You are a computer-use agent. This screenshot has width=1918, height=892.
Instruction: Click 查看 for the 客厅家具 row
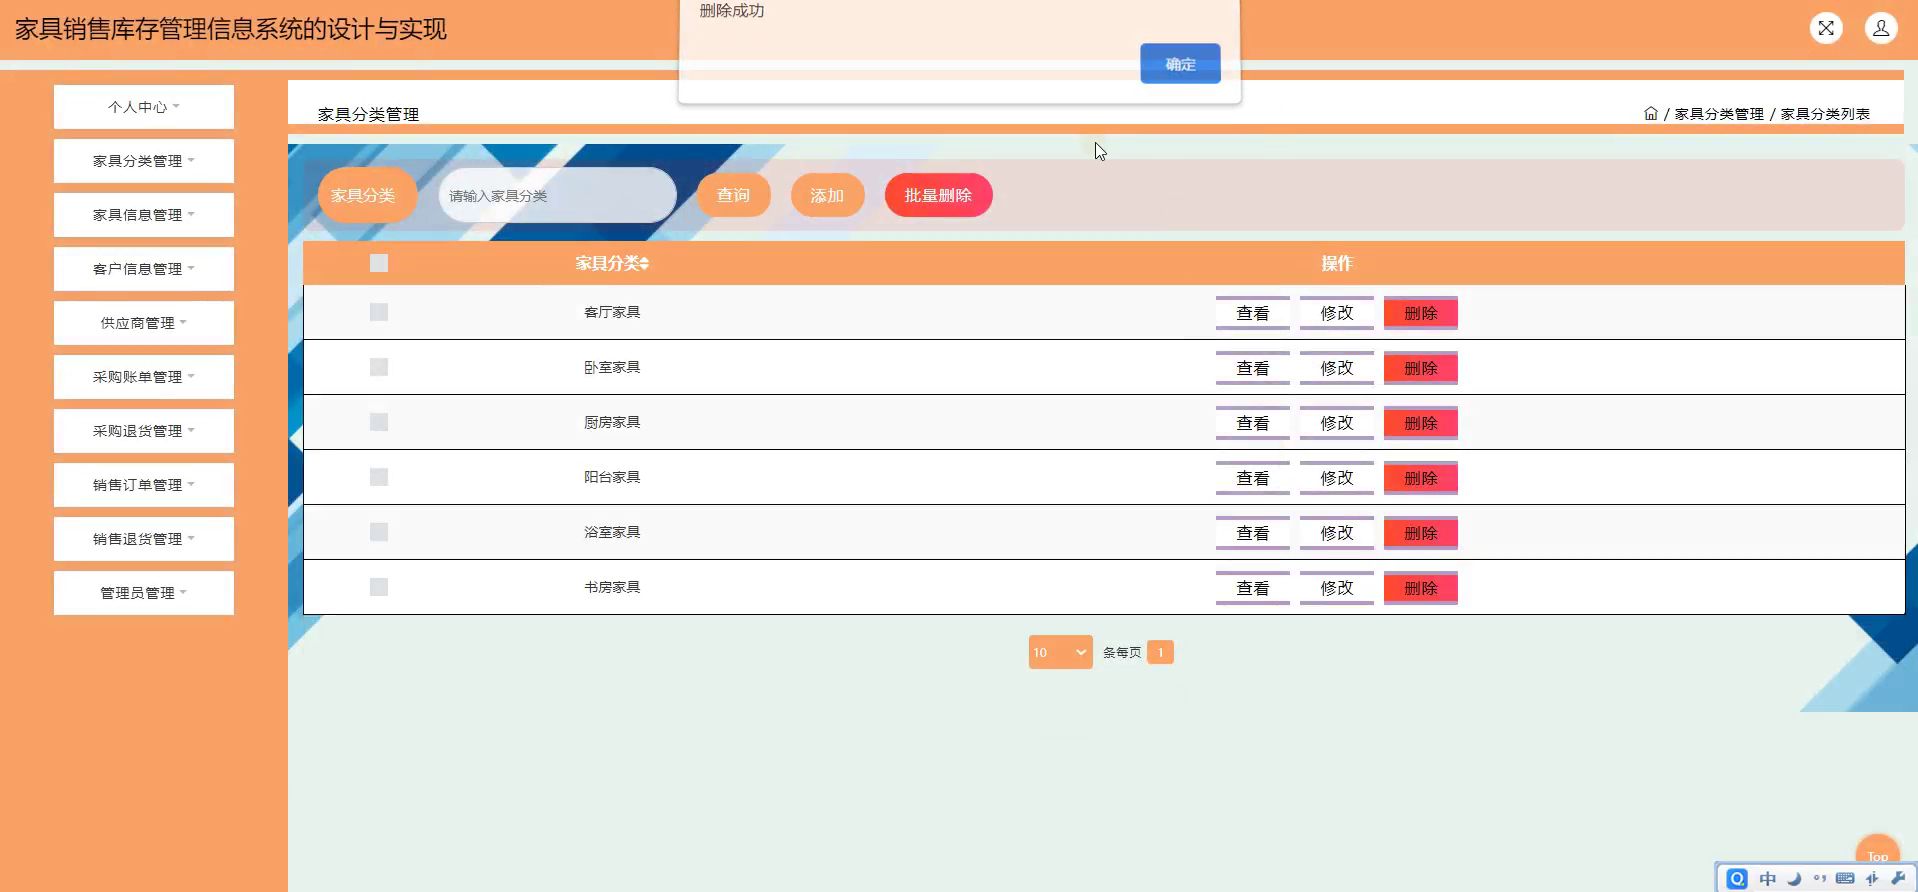tap(1252, 313)
